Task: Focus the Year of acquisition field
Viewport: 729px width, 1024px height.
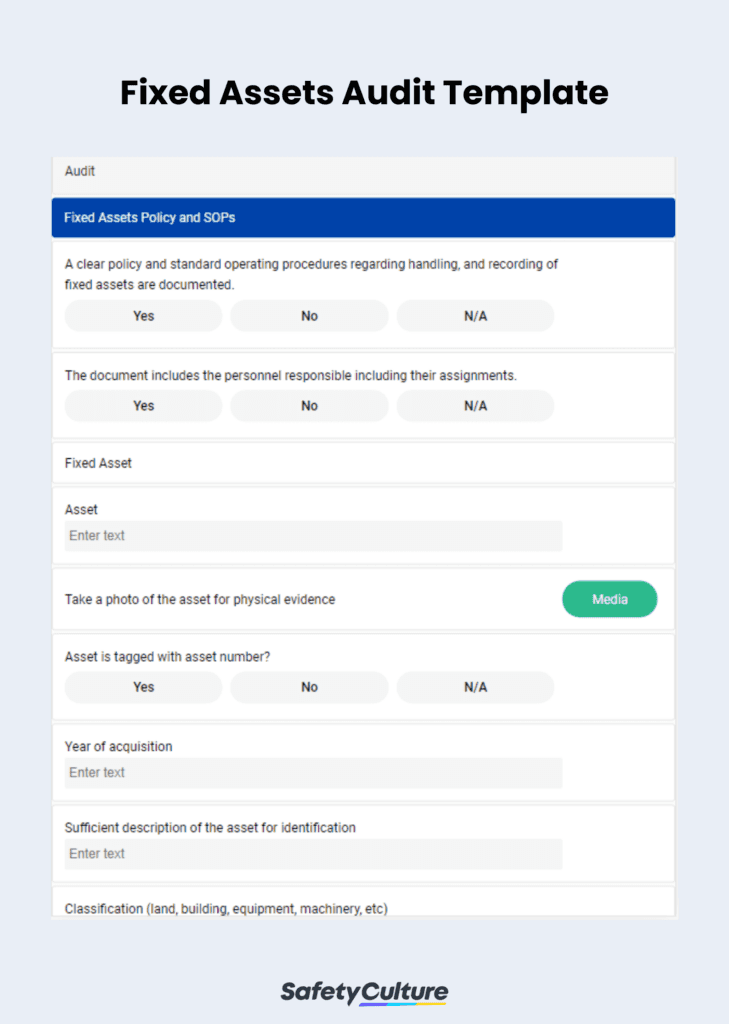Action: coord(313,773)
